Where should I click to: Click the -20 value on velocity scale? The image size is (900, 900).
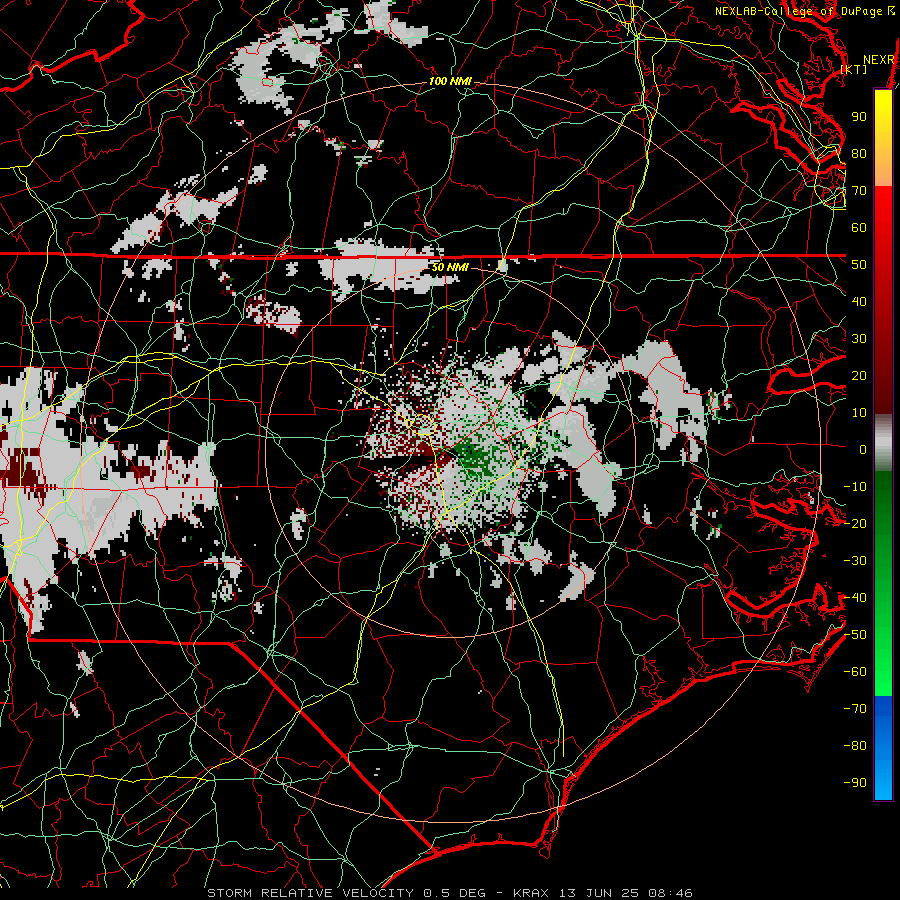[855, 523]
